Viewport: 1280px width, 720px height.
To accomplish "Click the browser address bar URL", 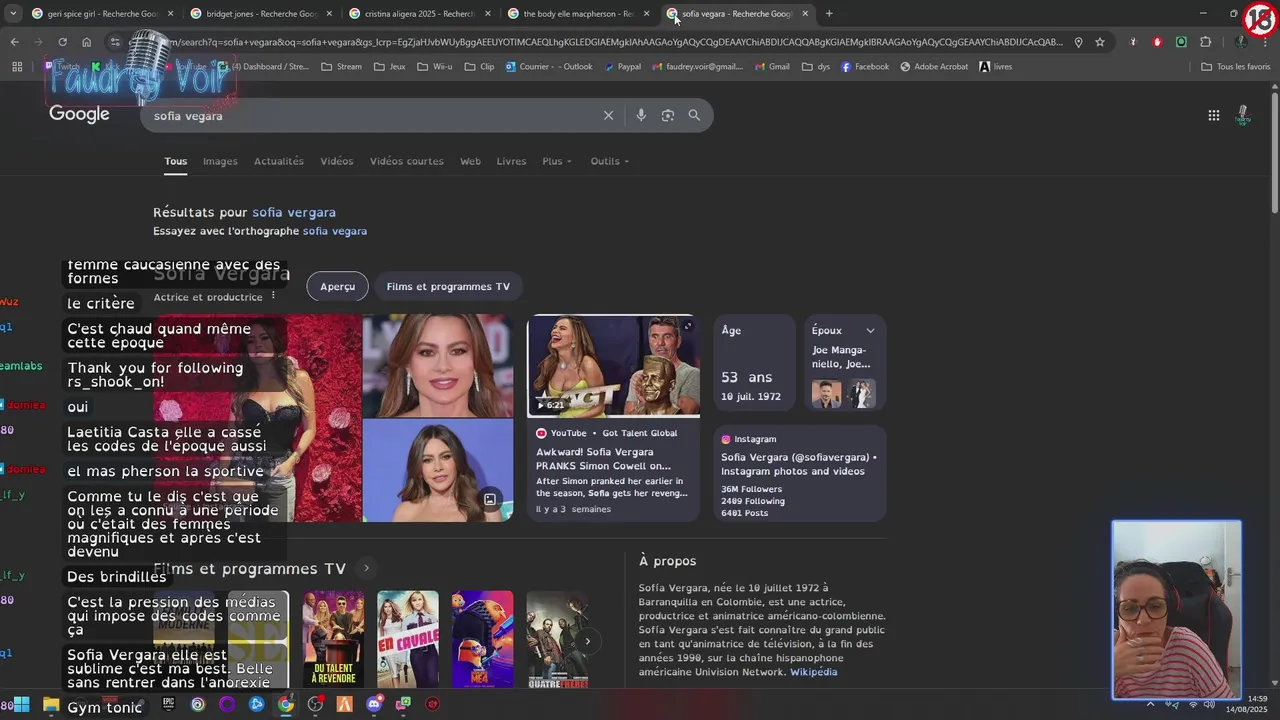I will [600, 42].
